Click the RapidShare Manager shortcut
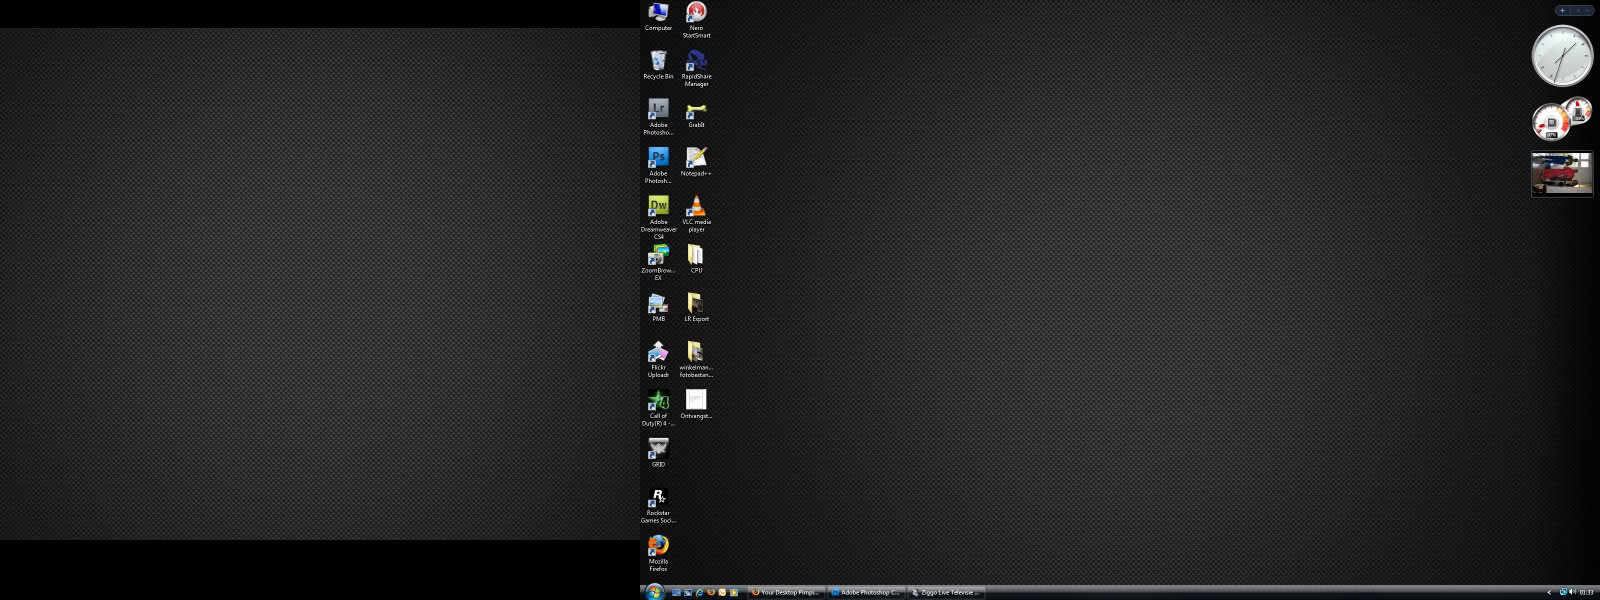This screenshot has height=600, width=1600. click(x=696, y=62)
